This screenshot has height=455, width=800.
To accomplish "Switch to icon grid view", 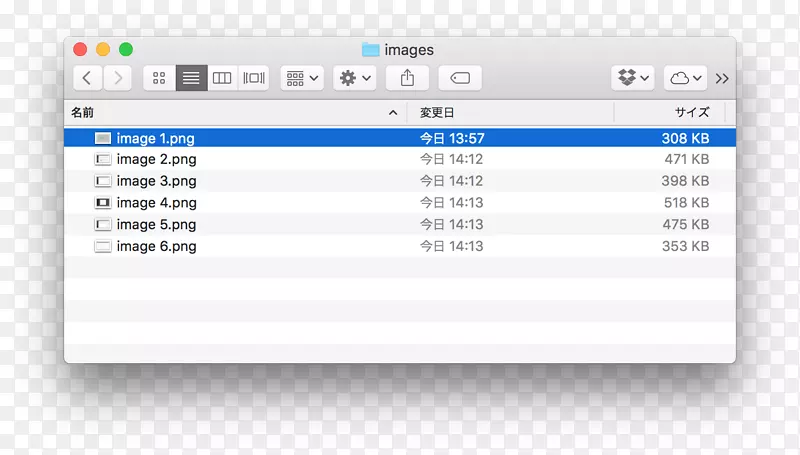I will coord(159,78).
